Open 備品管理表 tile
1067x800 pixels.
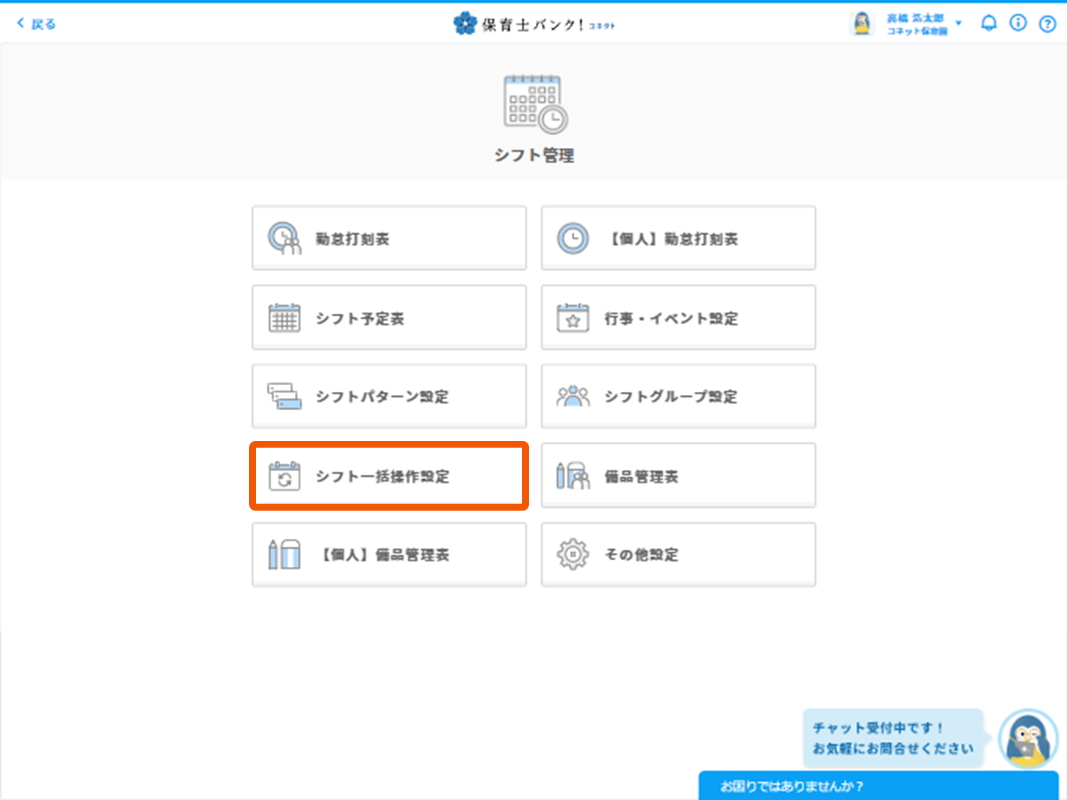678,477
